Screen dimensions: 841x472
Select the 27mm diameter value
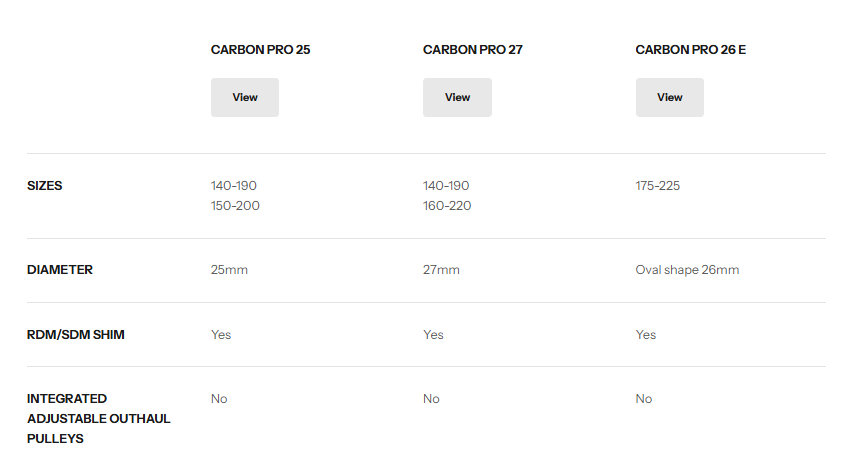pyautogui.click(x=441, y=270)
